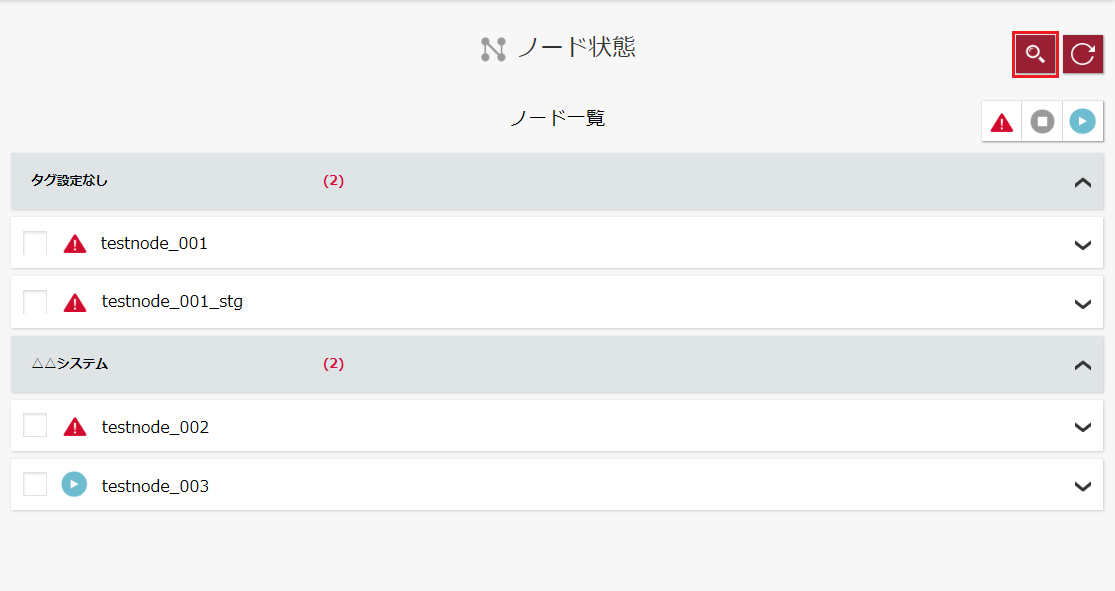Select the testnode_002 checkbox
Screen dimensions: 1115x591
(35, 425)
